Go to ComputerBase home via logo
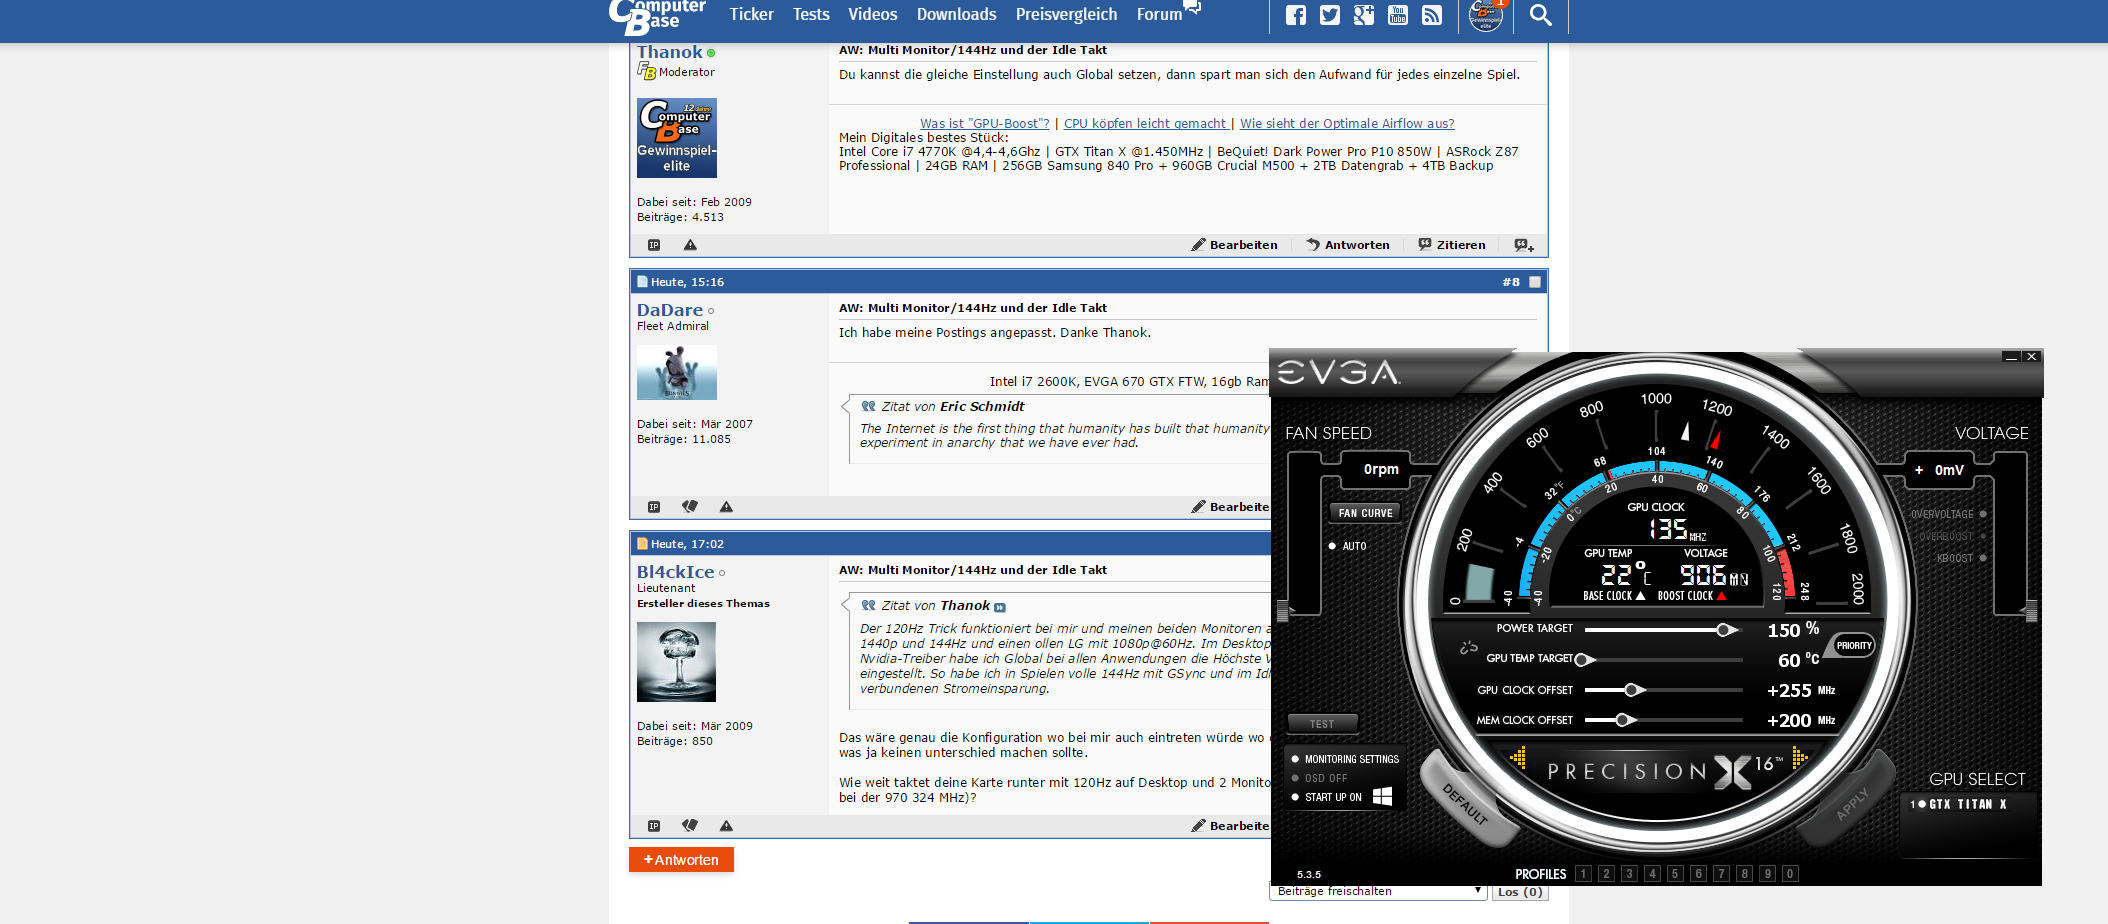The width and height of the screenshot is (2108, 924). tap(657, 15)
